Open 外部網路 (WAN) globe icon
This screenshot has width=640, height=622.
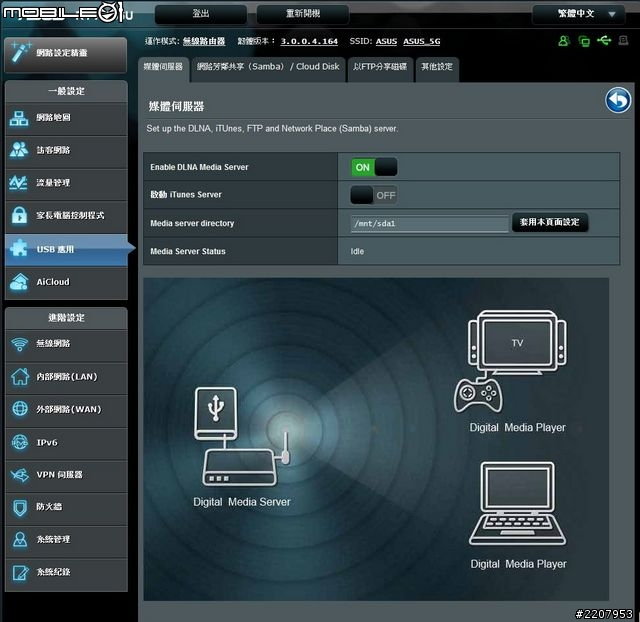coord(20,409)
